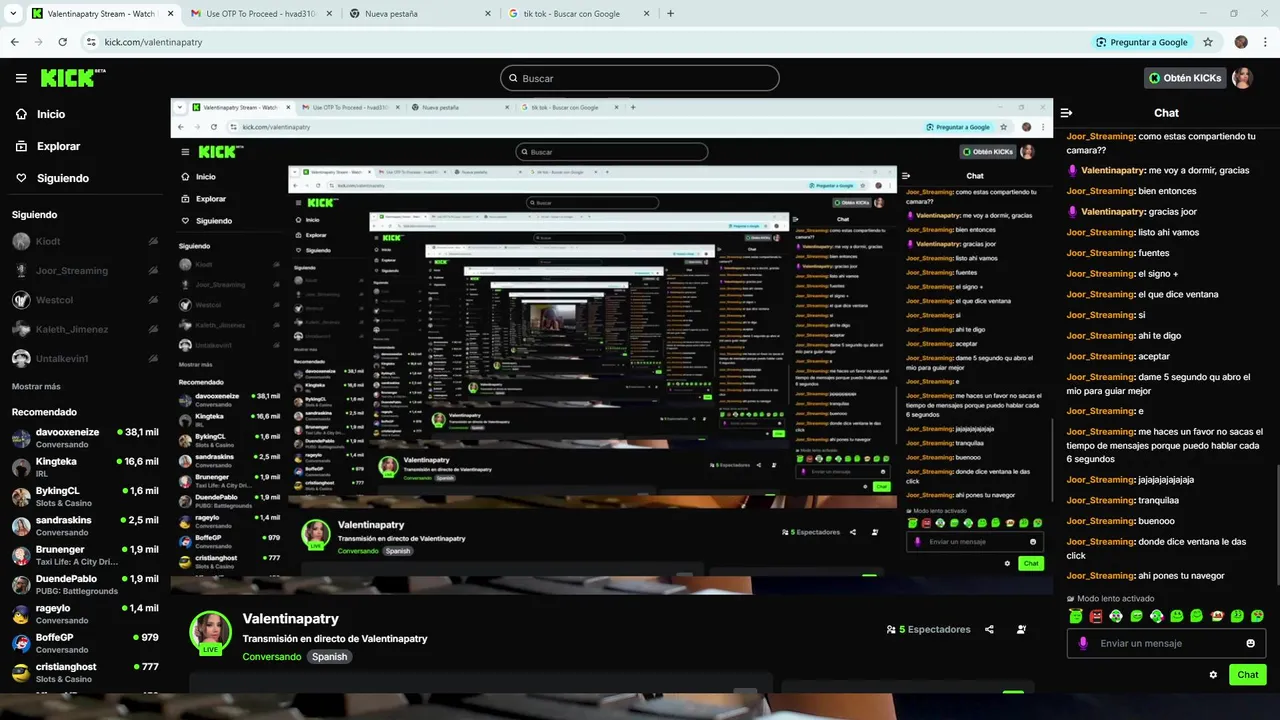Open the Chrome profile avatar in the toolbar

tap(1241, 42)
